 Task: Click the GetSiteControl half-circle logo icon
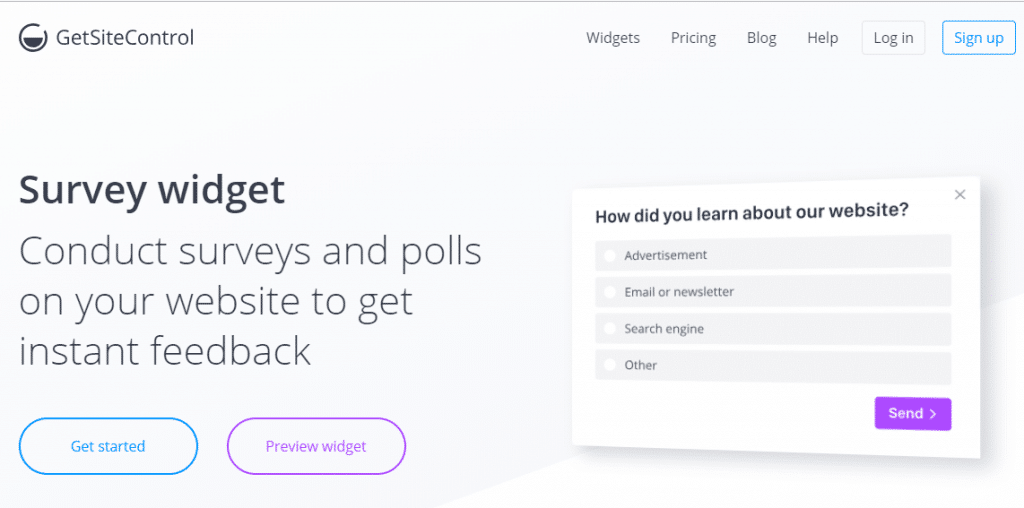[33, 38]
